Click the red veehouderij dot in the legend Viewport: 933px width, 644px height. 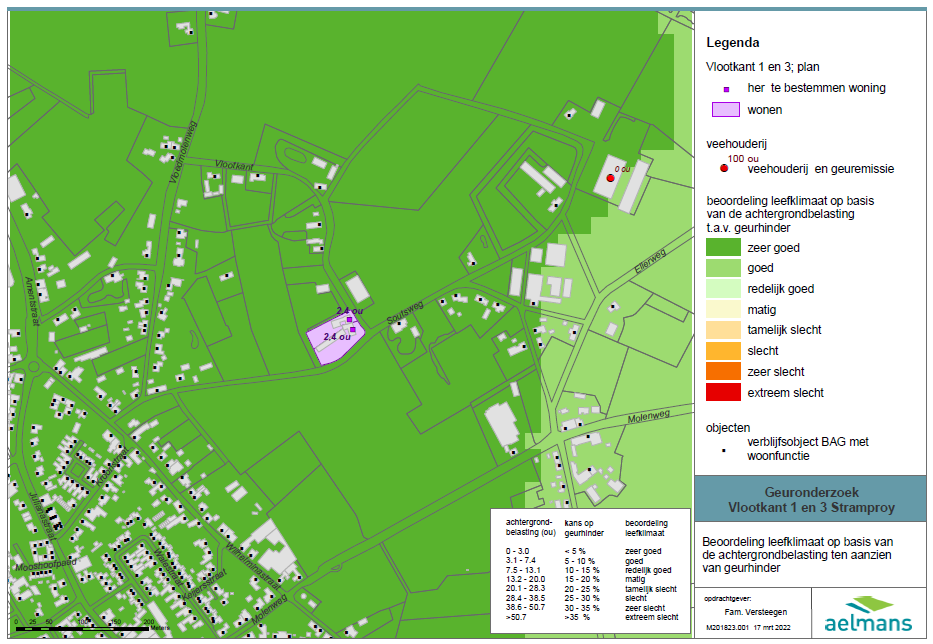(x=724, y=168)
